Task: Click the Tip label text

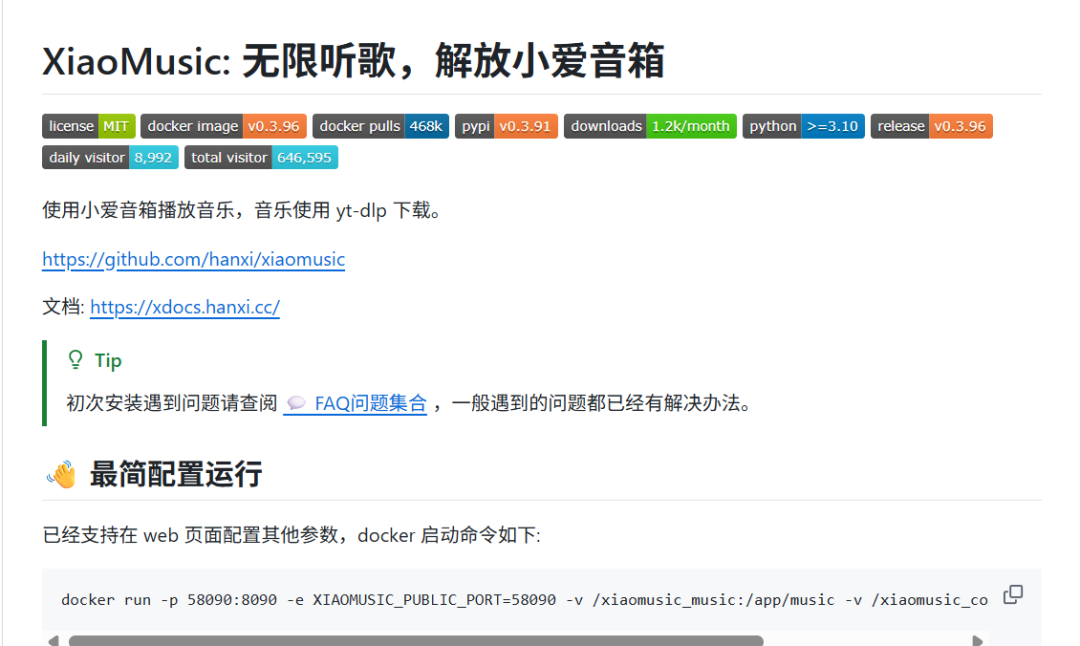Action: [x=108, y=360]
